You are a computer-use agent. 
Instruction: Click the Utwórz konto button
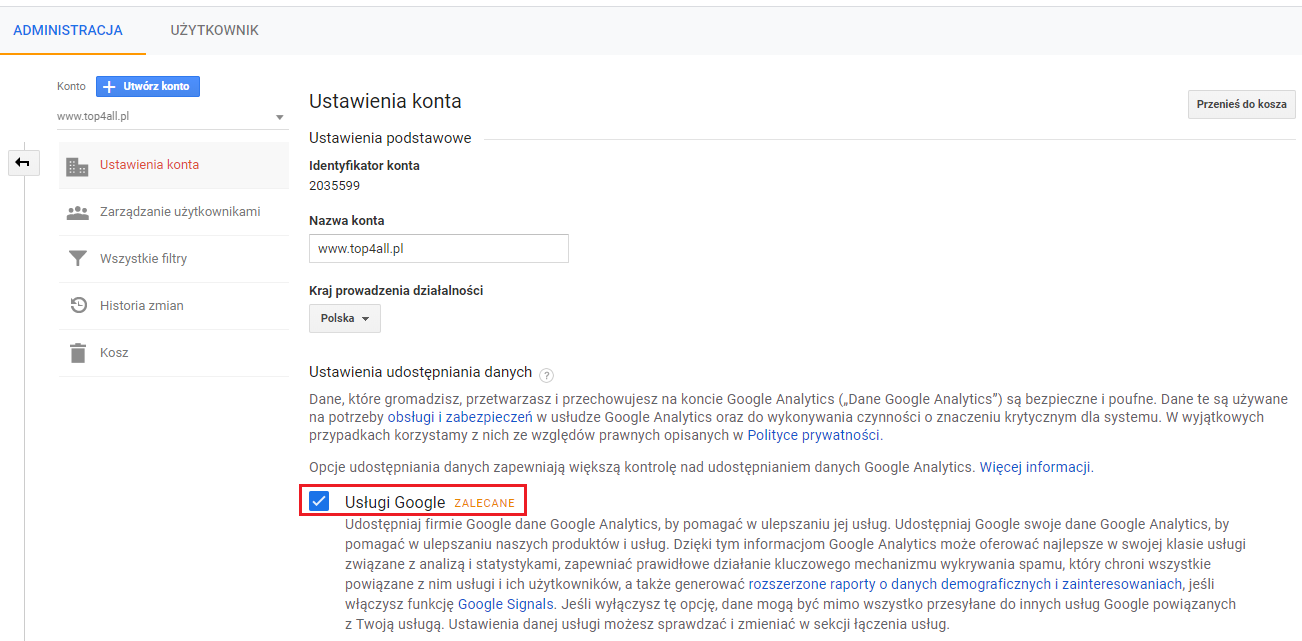pos(148,87)
